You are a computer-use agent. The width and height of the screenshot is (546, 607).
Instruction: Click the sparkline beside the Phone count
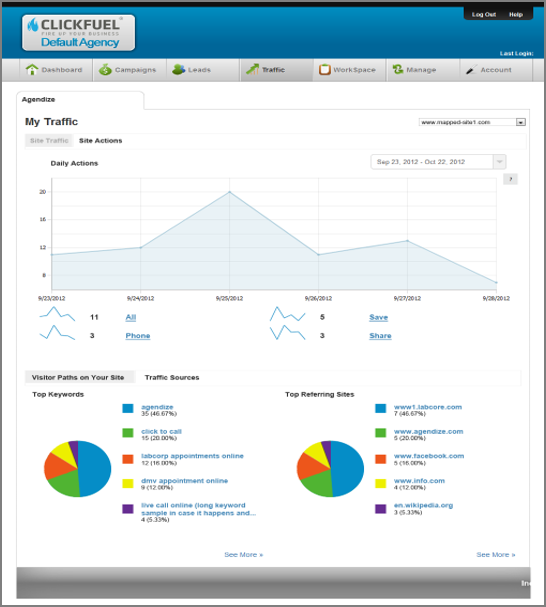coord(57,333)
